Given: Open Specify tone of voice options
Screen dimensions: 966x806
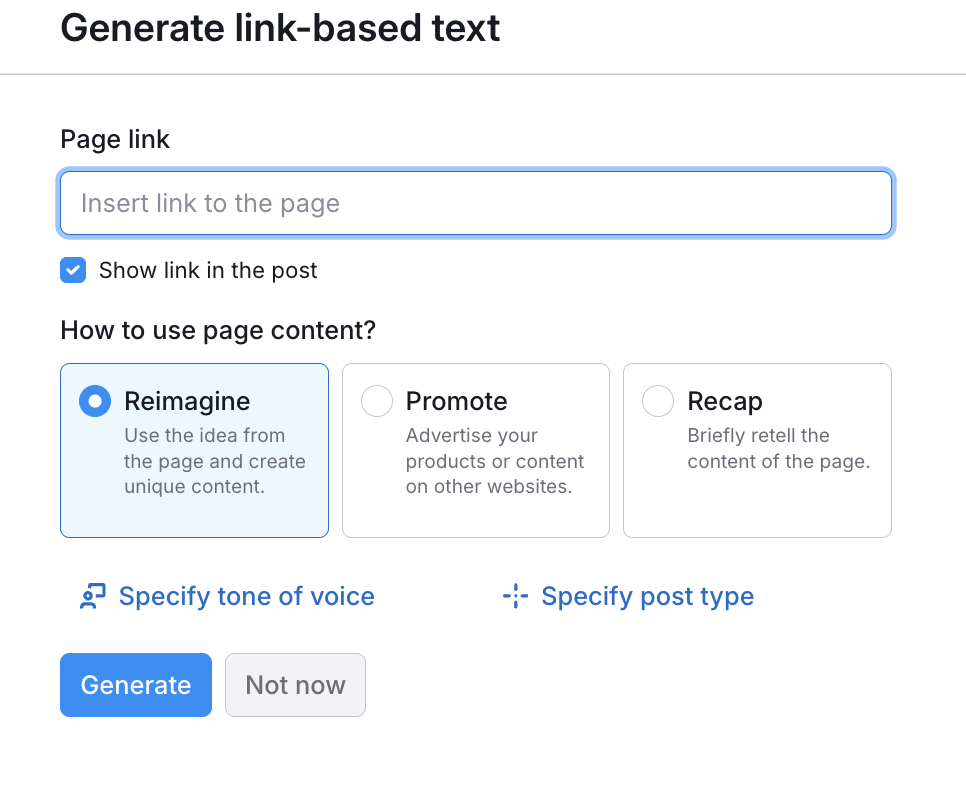Looking at the screenshot, I should pyautogui.click(x=246, y=595).
